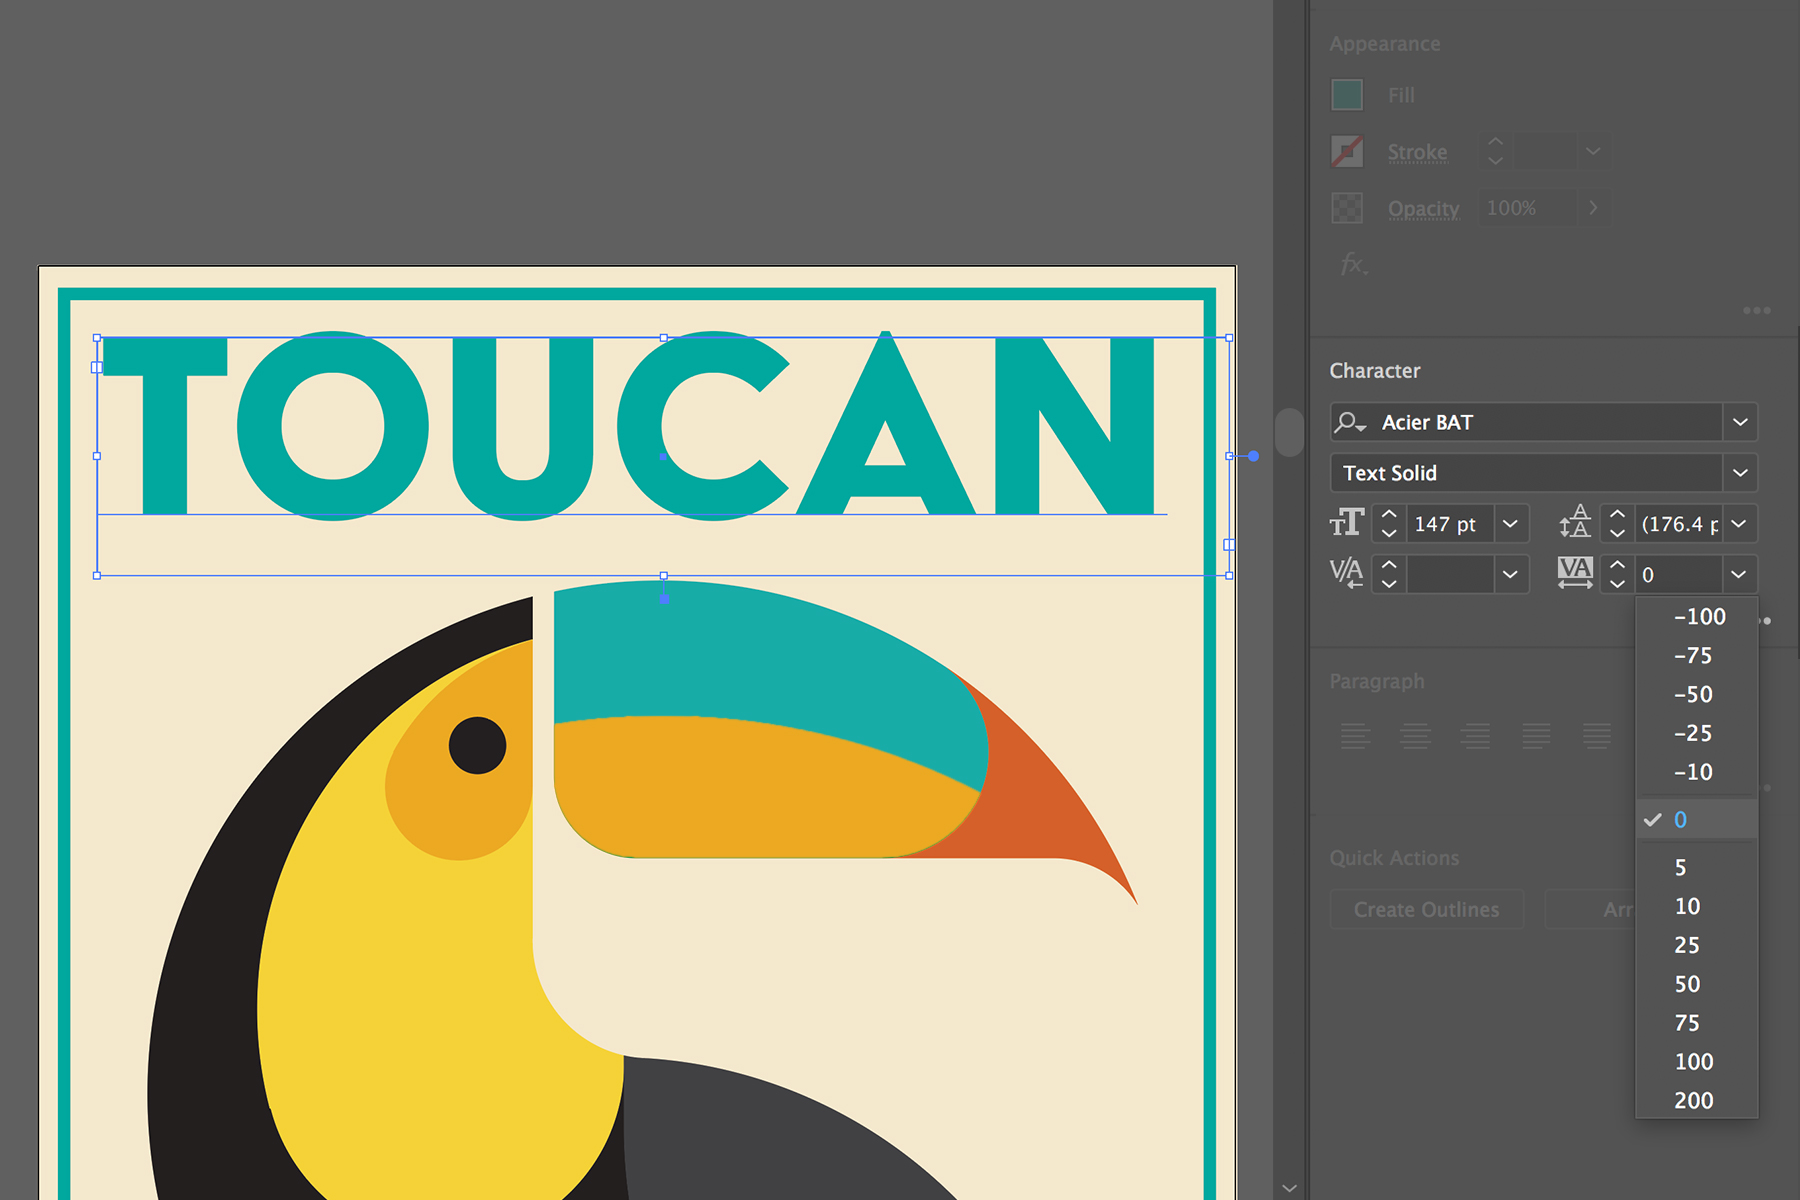Viewport: 1800px width, 1200px height.
Task: Open the Text Solid font style dropdown
Action: [x=1740, y=473]
